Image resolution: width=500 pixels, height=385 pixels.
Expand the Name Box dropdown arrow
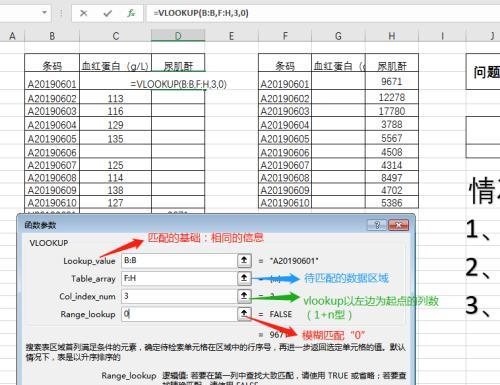[x=44, y=13]
